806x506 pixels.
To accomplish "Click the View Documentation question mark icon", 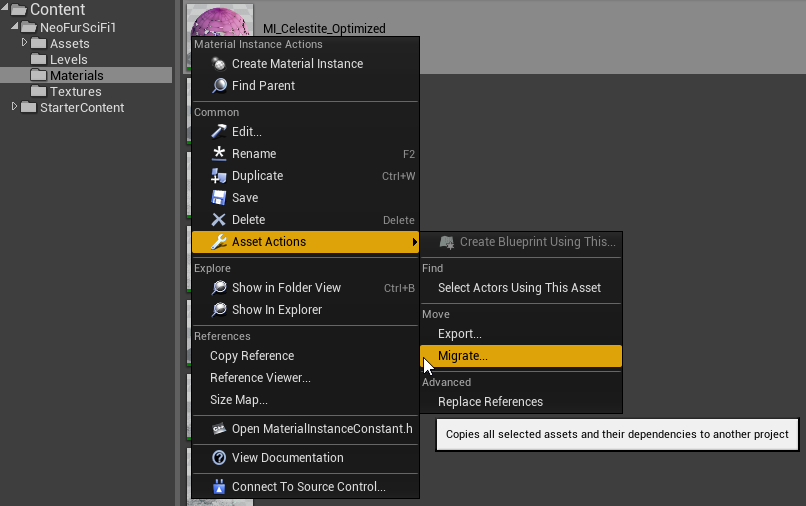I will 219,458.
